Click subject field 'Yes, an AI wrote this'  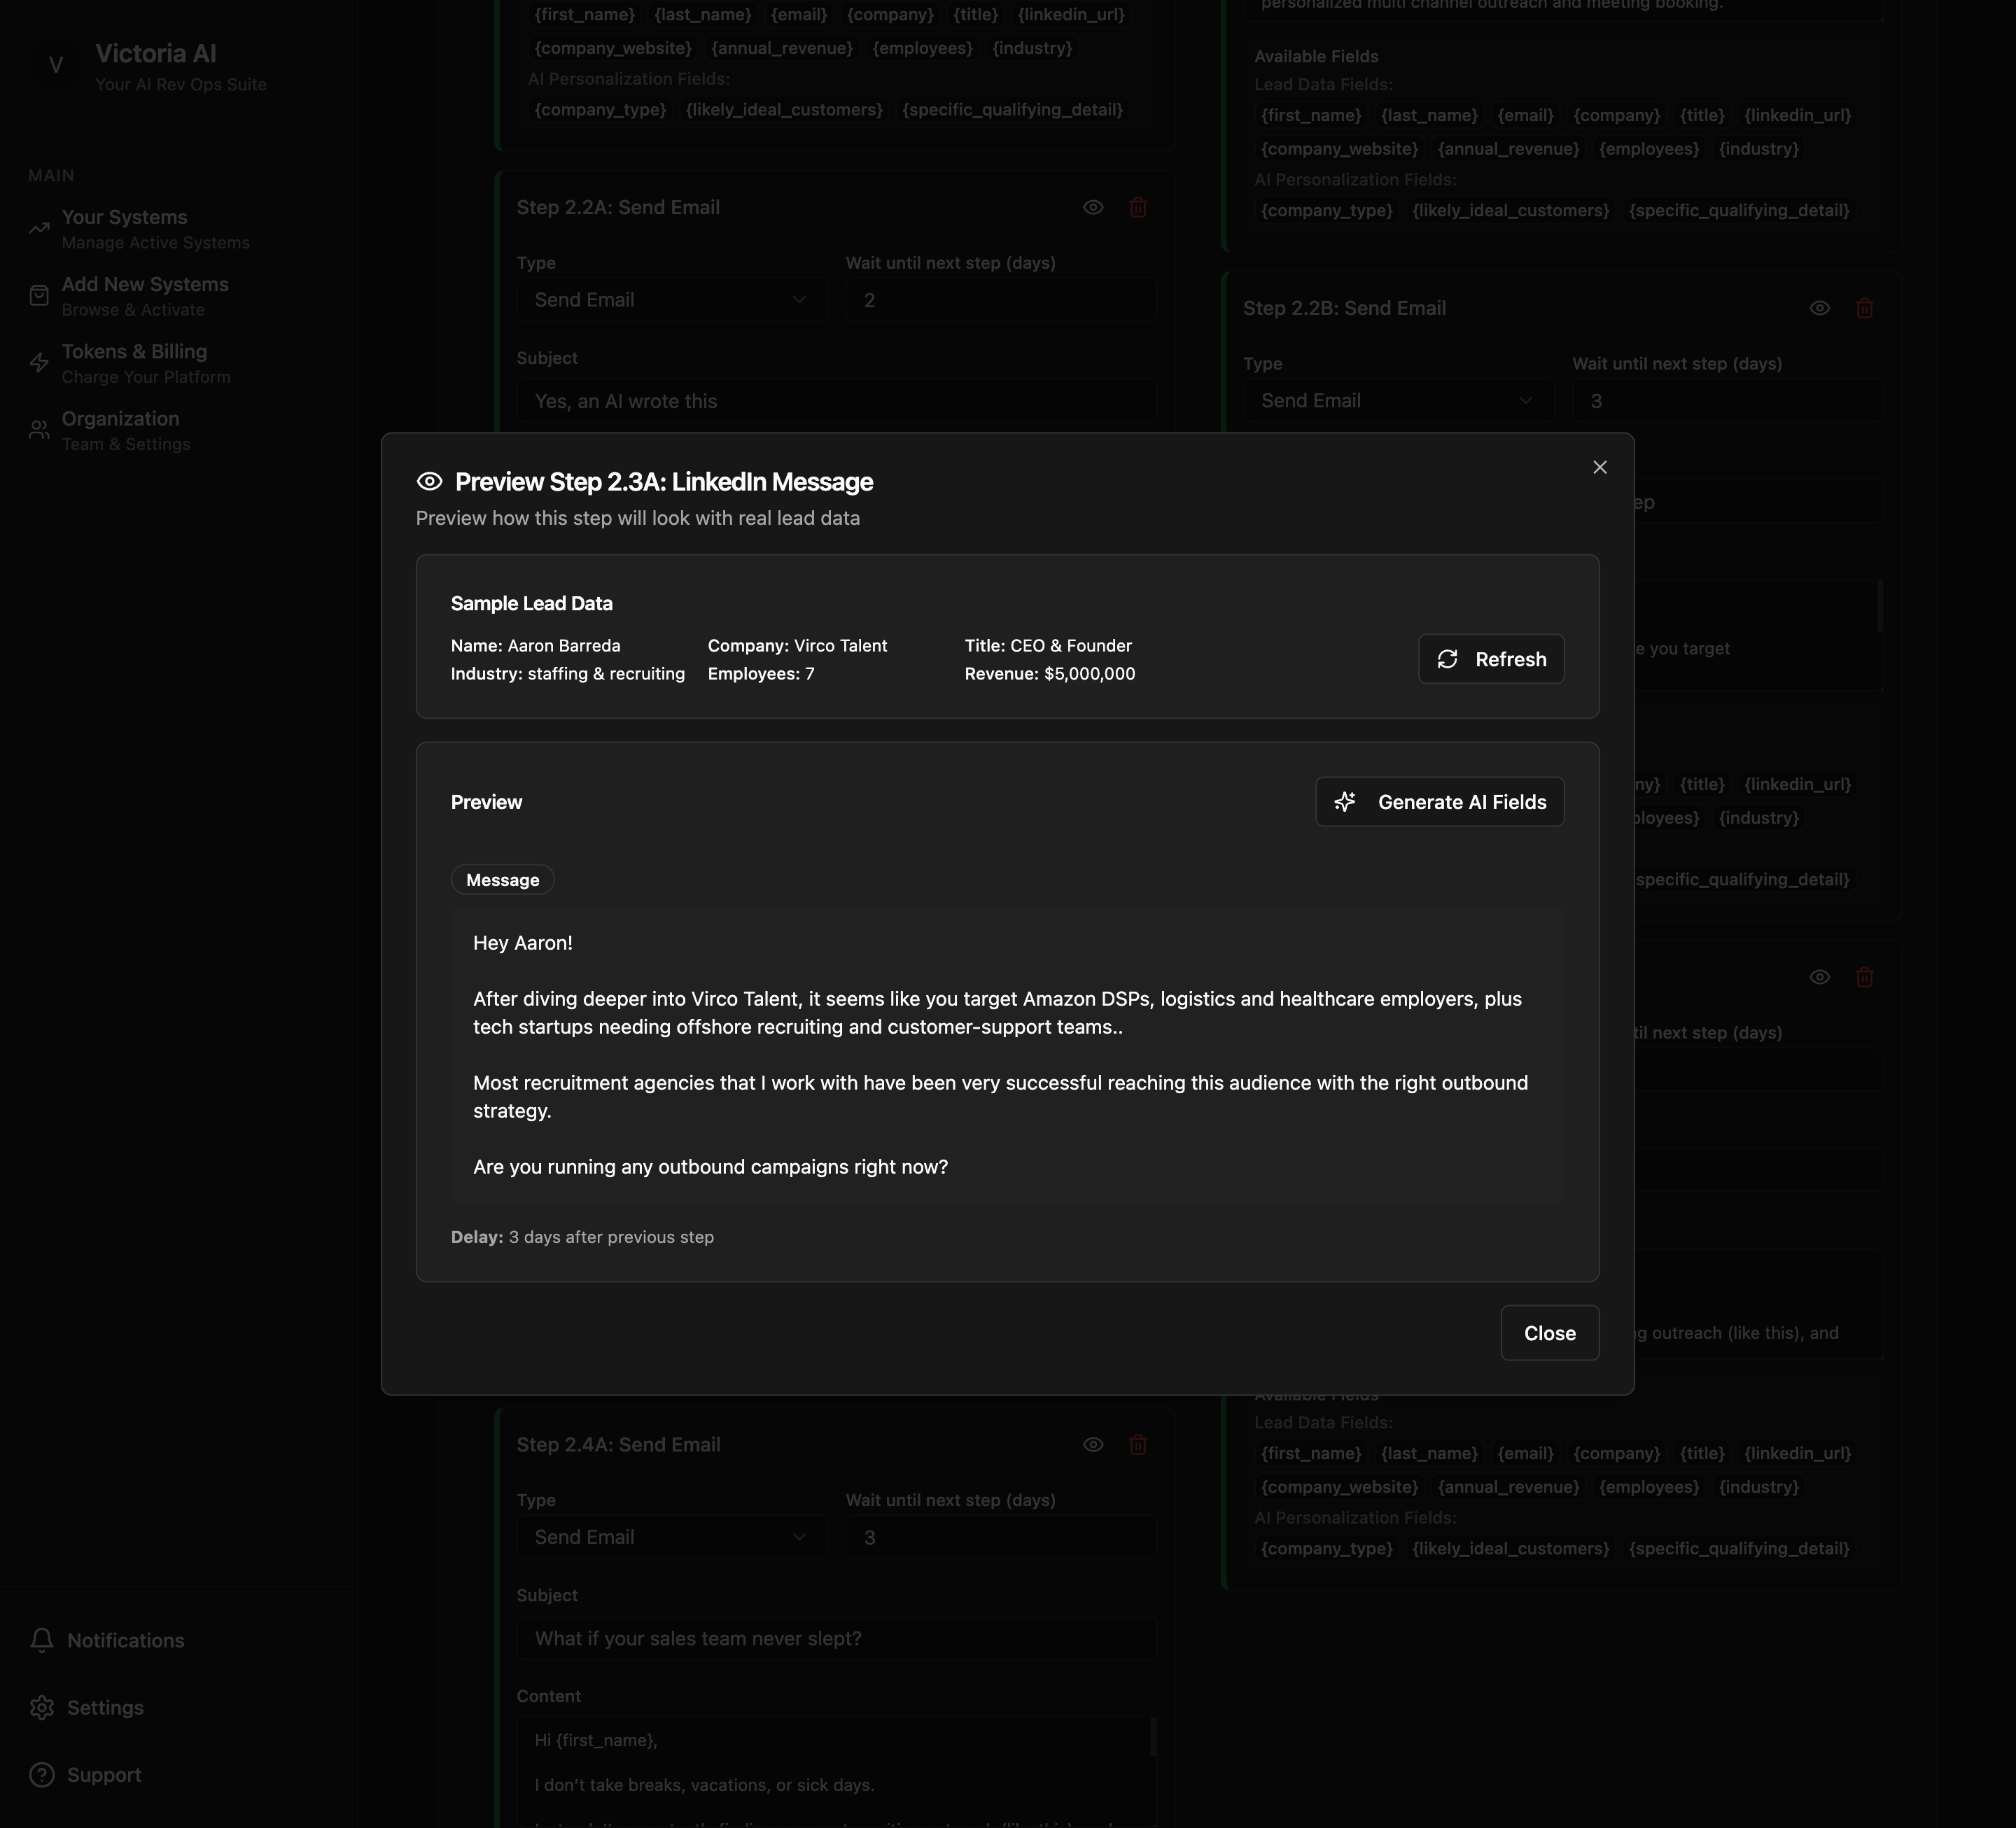click(836, 401)
